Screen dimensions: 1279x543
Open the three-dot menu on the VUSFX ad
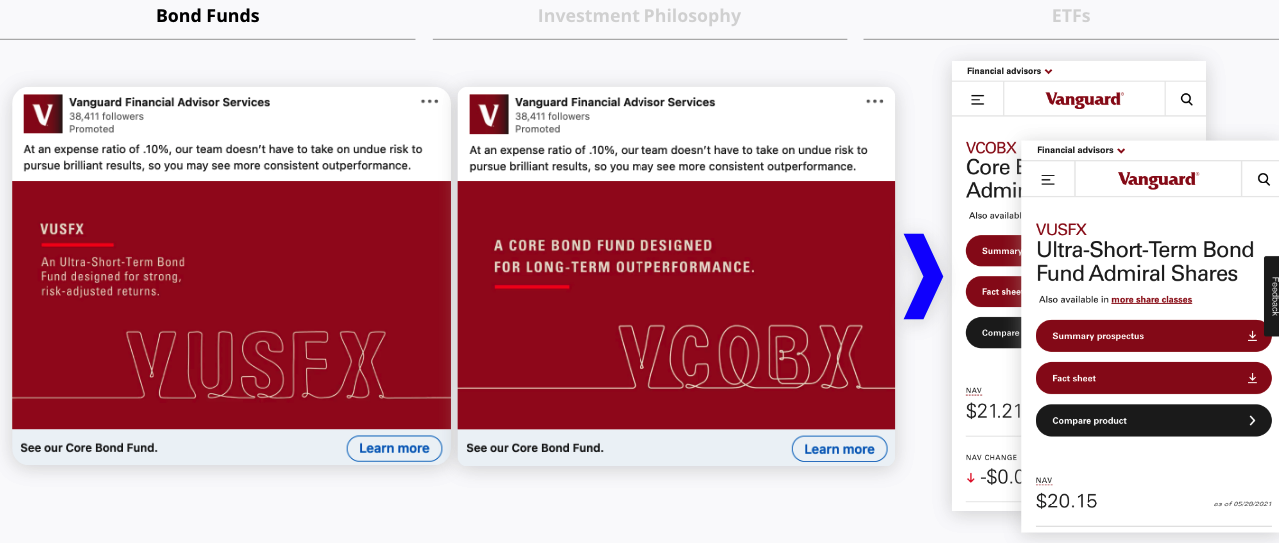(430, 101)
